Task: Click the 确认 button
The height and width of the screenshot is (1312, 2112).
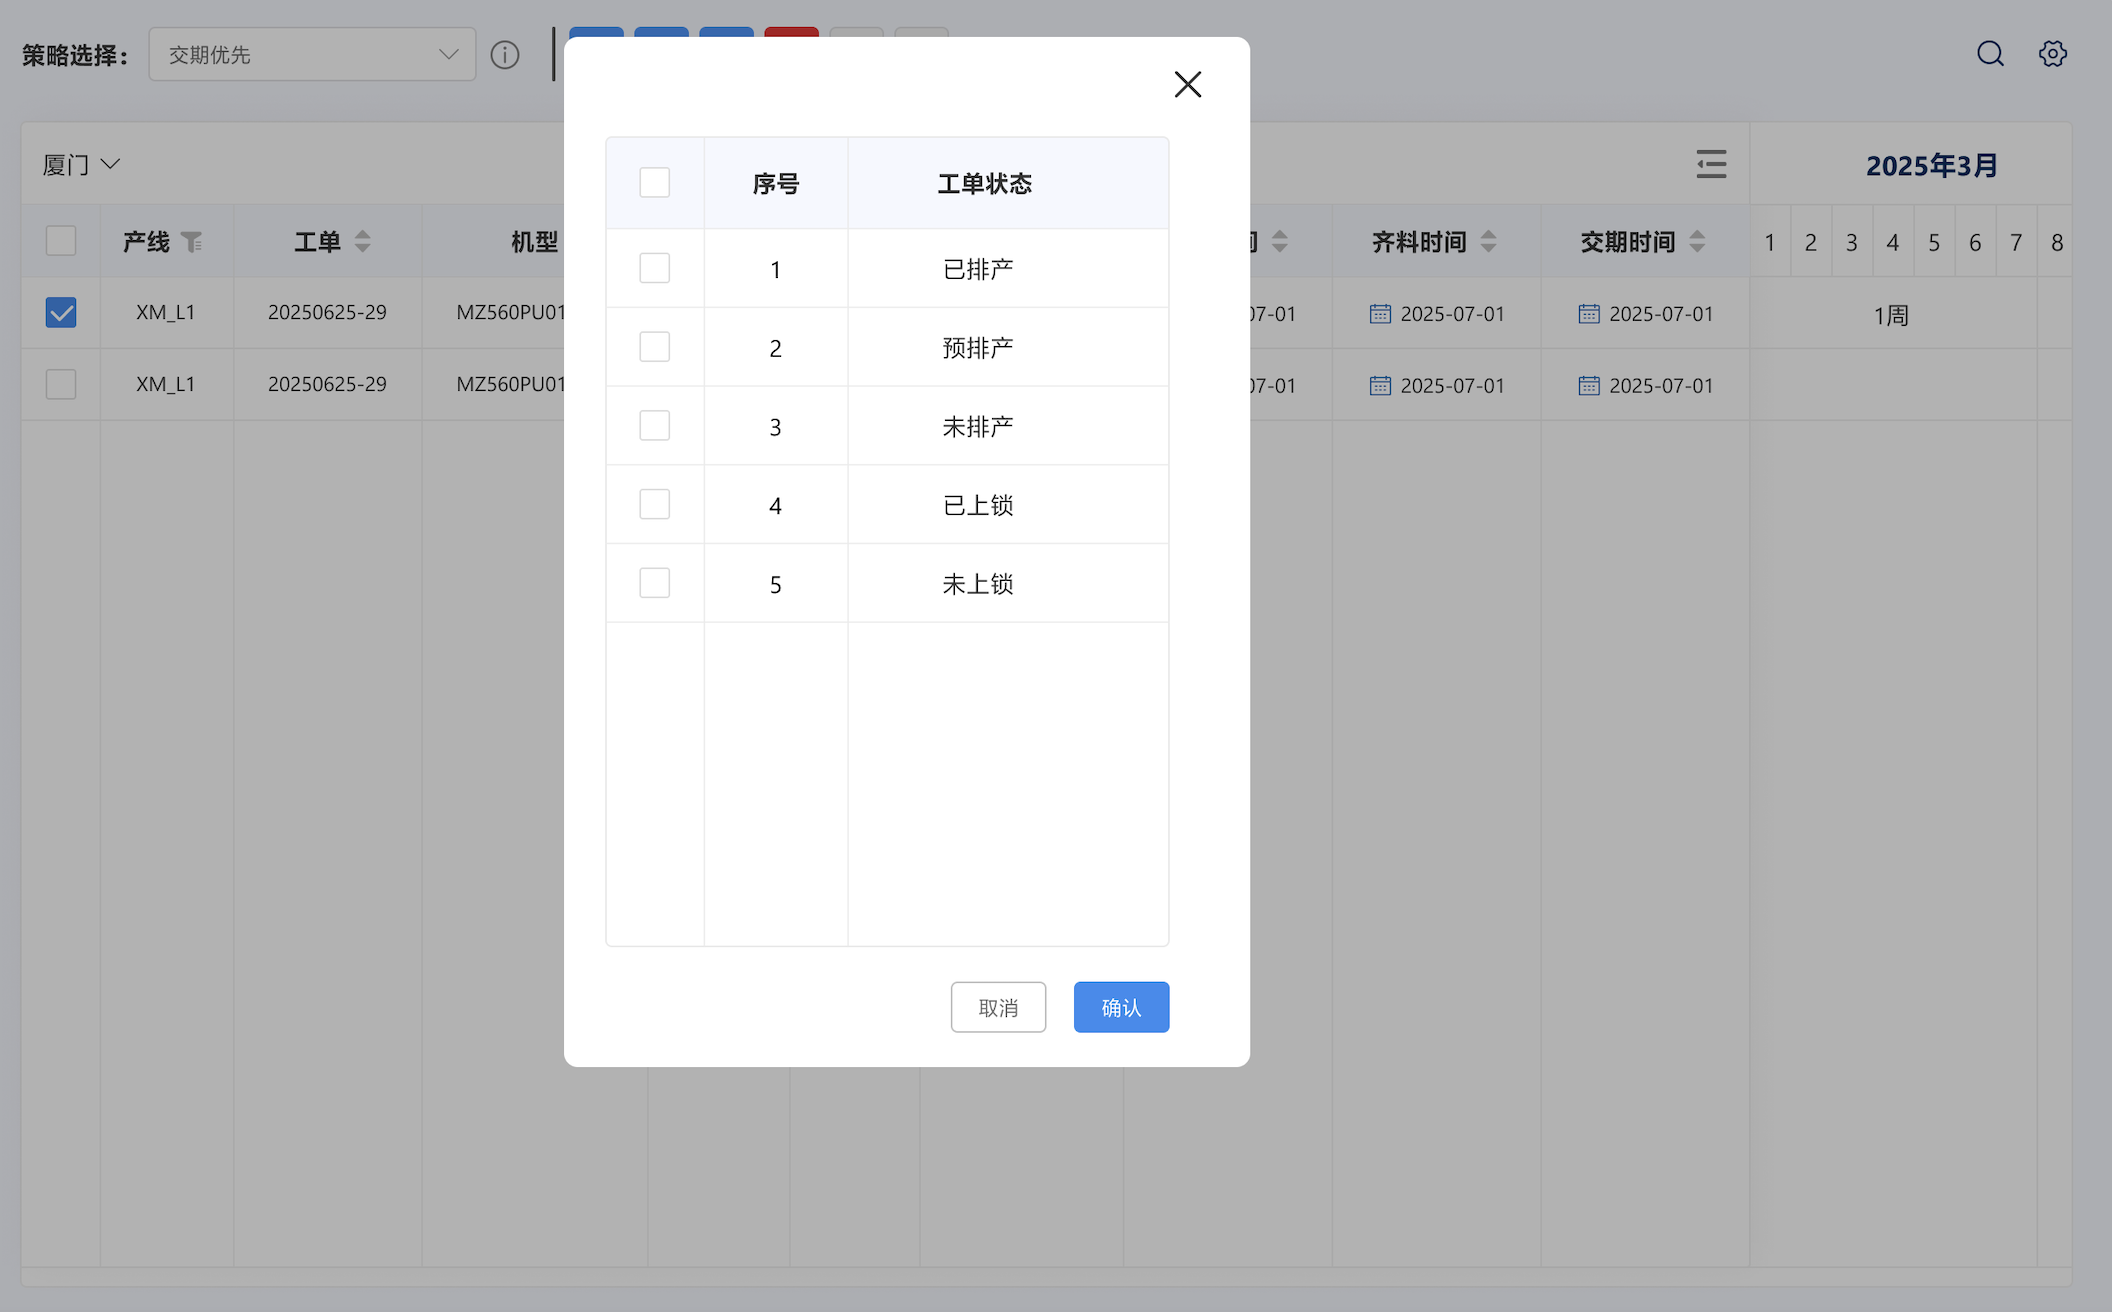Action: click(1121, 1007)
